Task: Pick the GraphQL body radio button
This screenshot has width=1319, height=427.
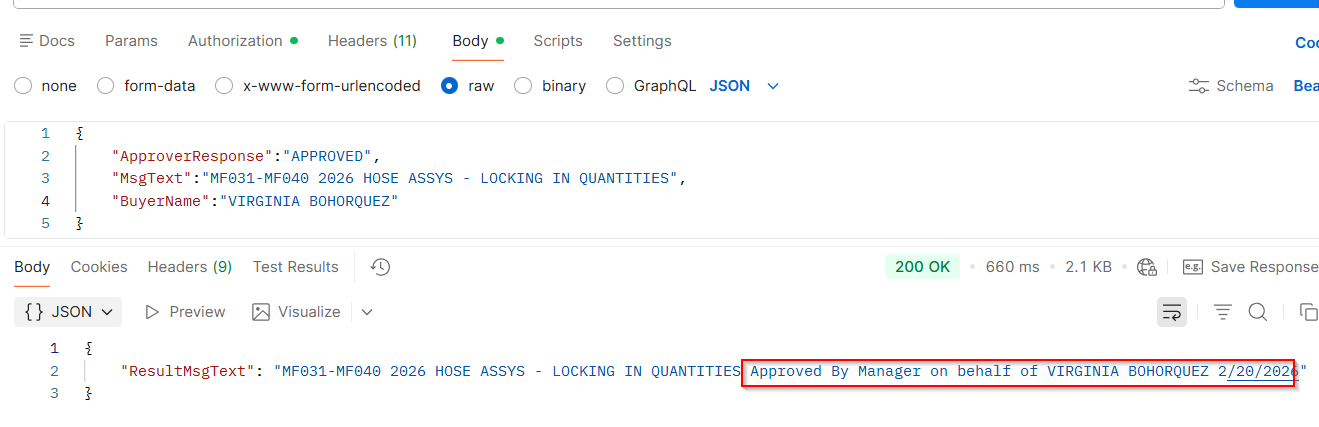Action: (x=616, y=86)
